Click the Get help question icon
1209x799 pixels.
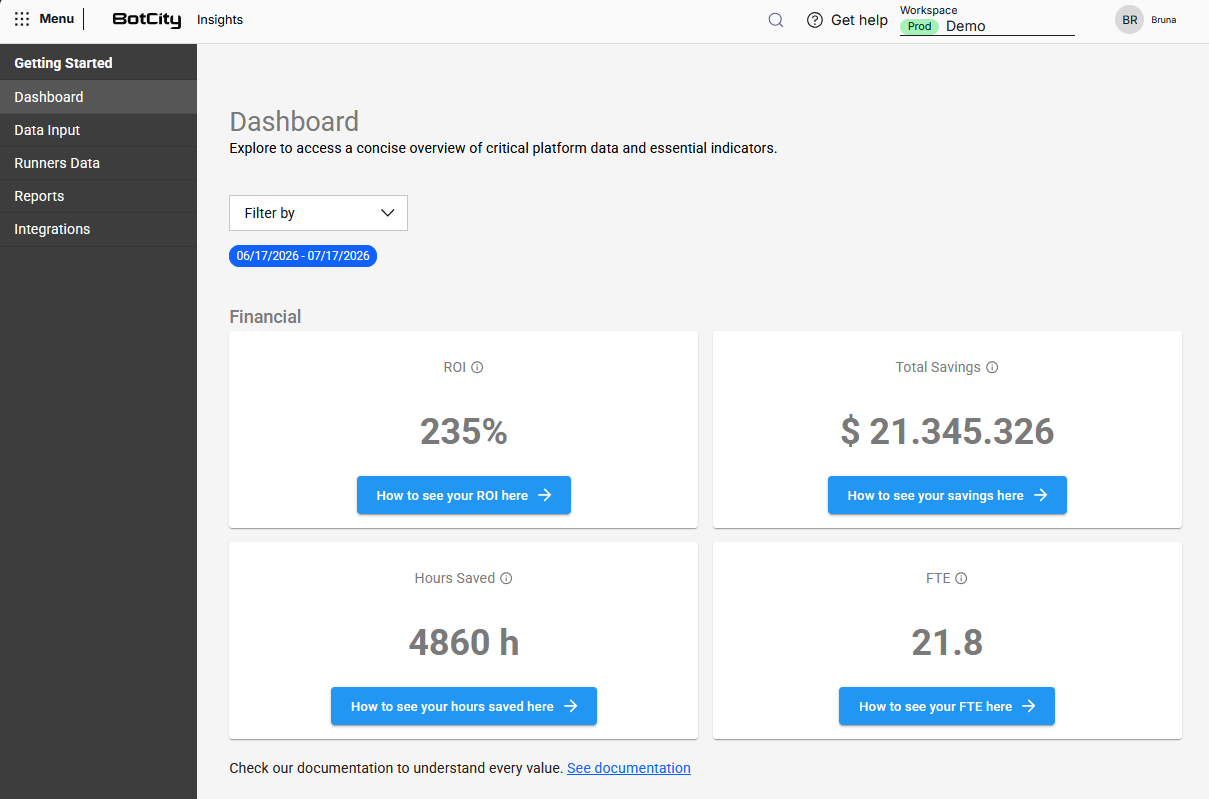click(x=815, y=20)
